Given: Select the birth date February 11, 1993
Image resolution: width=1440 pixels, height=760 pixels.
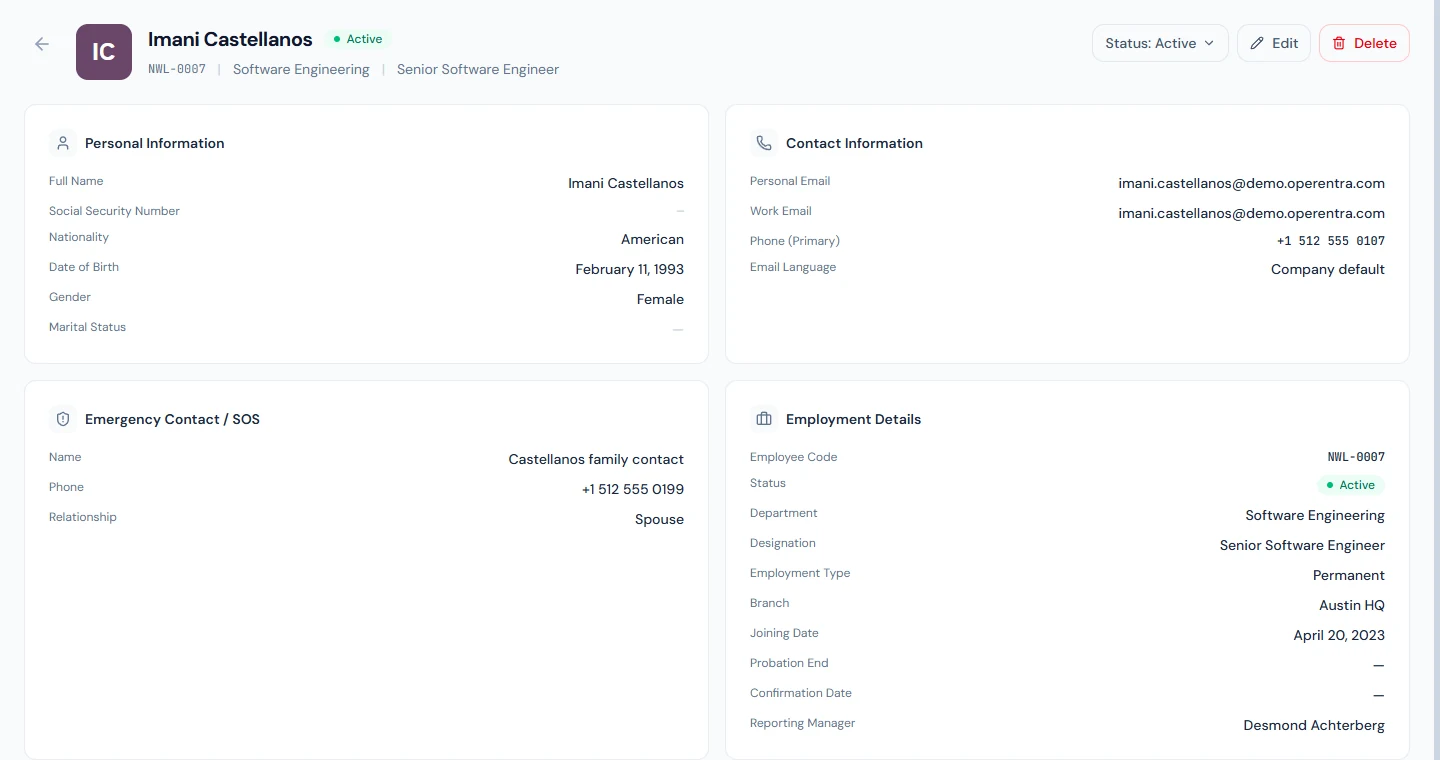Looking at the screenshot, I should coord(630,269).
